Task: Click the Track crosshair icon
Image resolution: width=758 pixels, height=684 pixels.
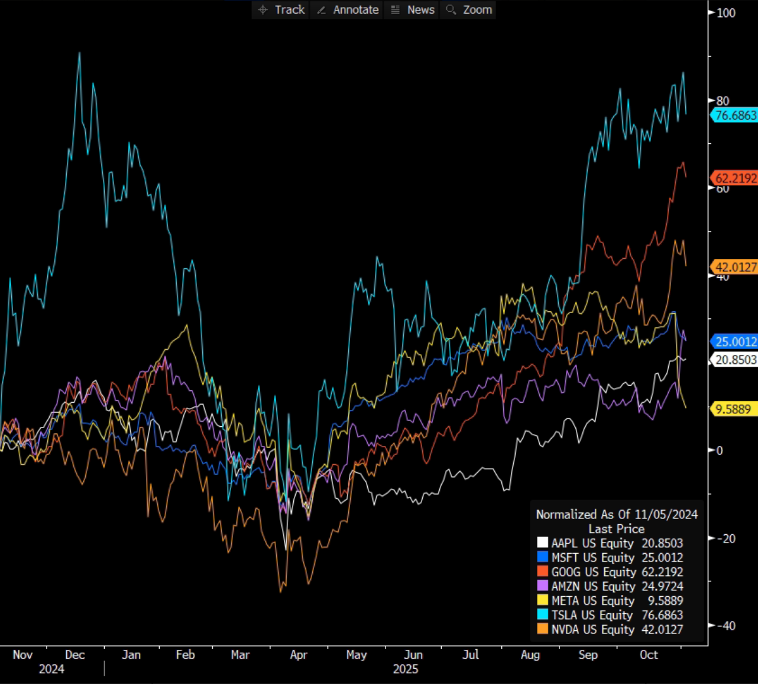Action: click(263, 10)
